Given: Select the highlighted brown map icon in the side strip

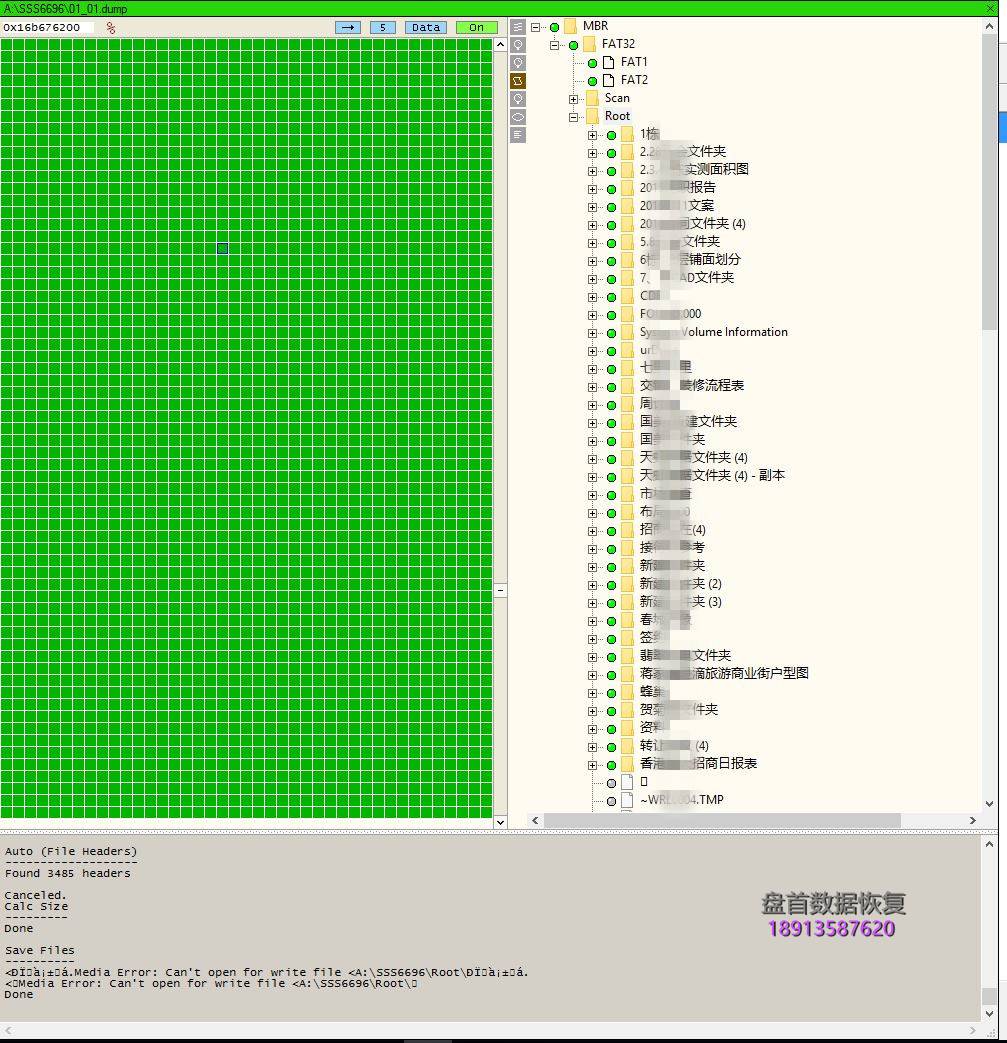Looking at the screenshot, I should coord(517,81).
